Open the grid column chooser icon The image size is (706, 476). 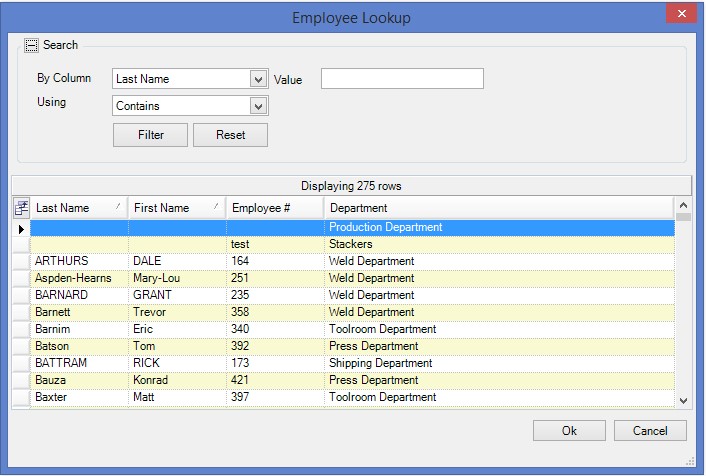21,208
